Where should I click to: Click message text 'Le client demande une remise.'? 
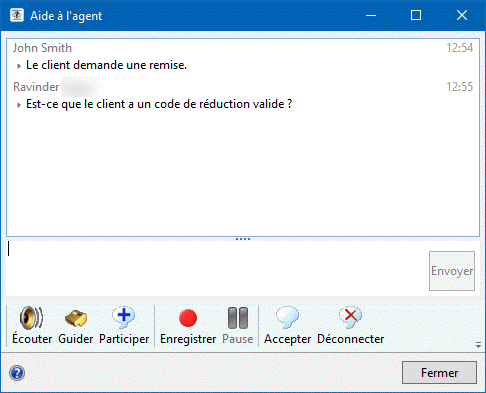[x=106, y=65]
